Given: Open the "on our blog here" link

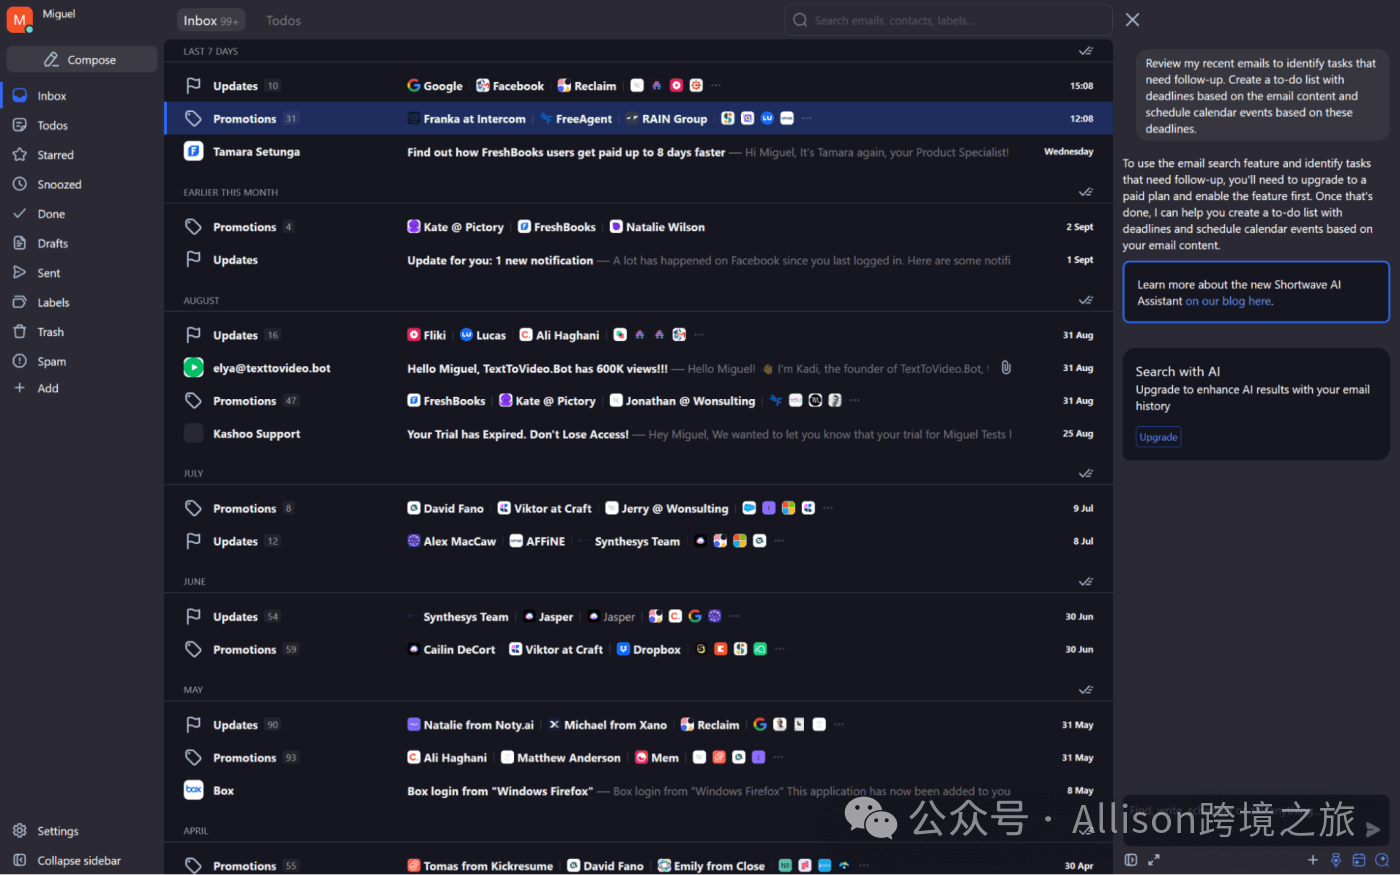Looking at the screenshot, I should pos(1228,301).
